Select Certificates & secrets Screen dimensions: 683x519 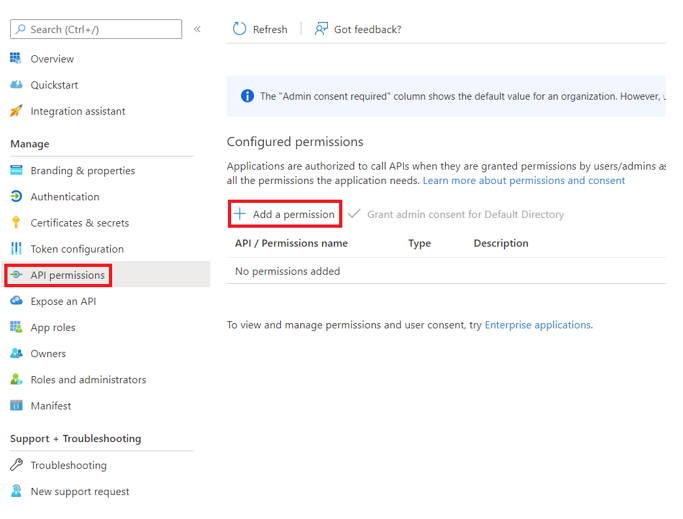coord(80,223)
